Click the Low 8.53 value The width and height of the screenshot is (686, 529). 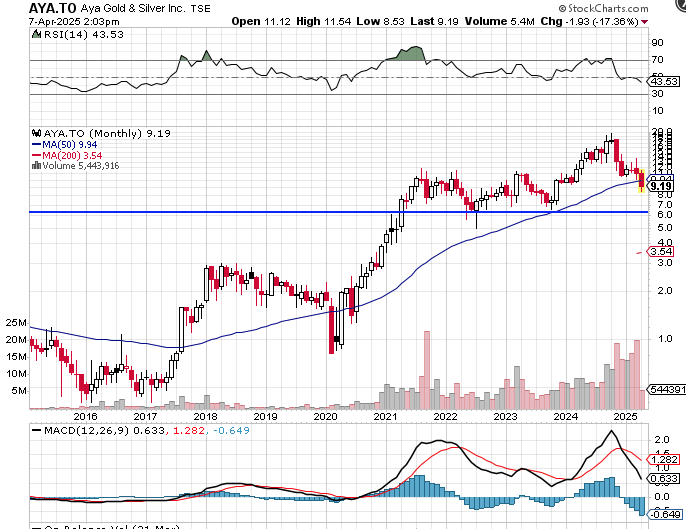pos(380,21)
